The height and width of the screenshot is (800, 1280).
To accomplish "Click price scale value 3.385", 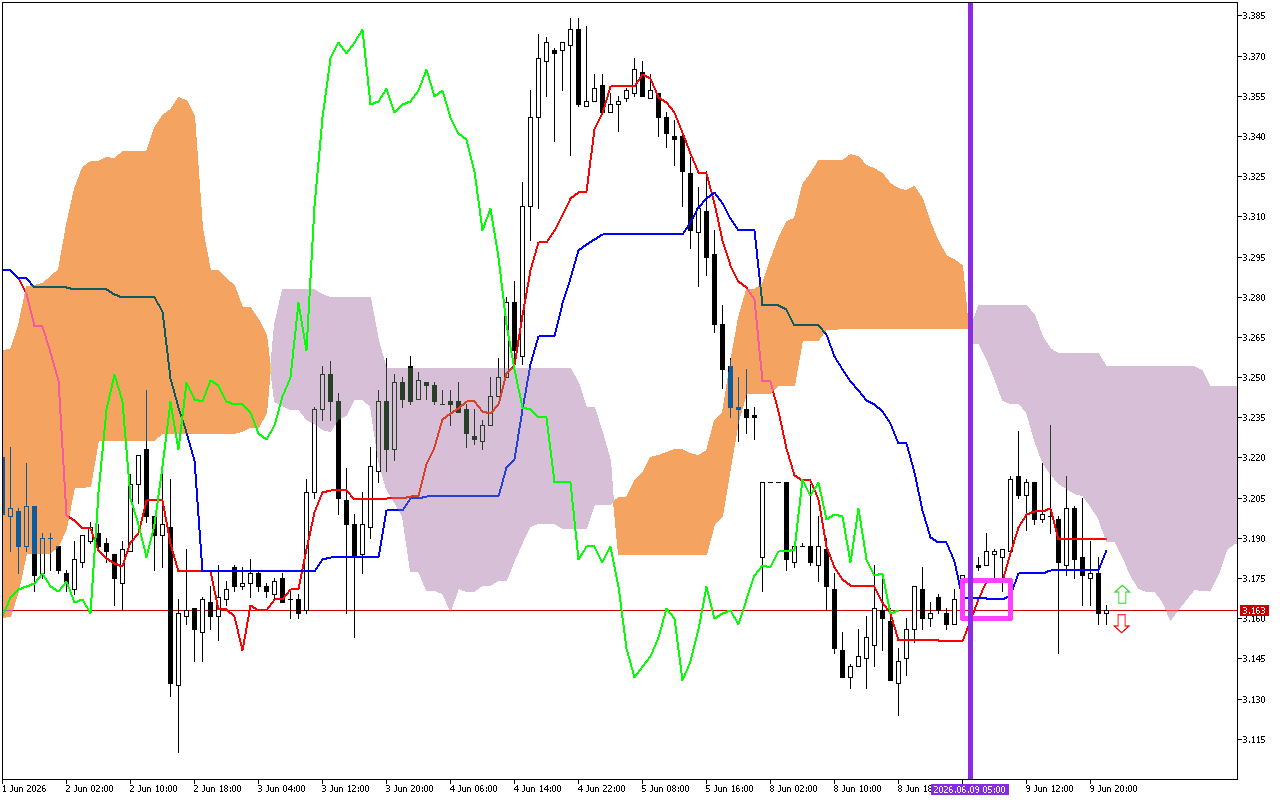I will point(1254,16).
